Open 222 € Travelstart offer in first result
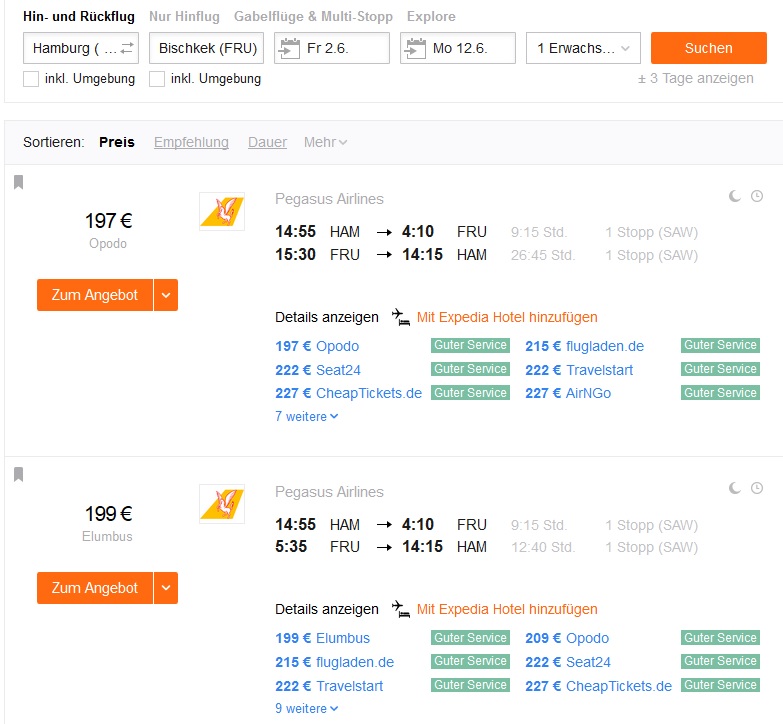The image size is (783, 724). coord(579,370)
